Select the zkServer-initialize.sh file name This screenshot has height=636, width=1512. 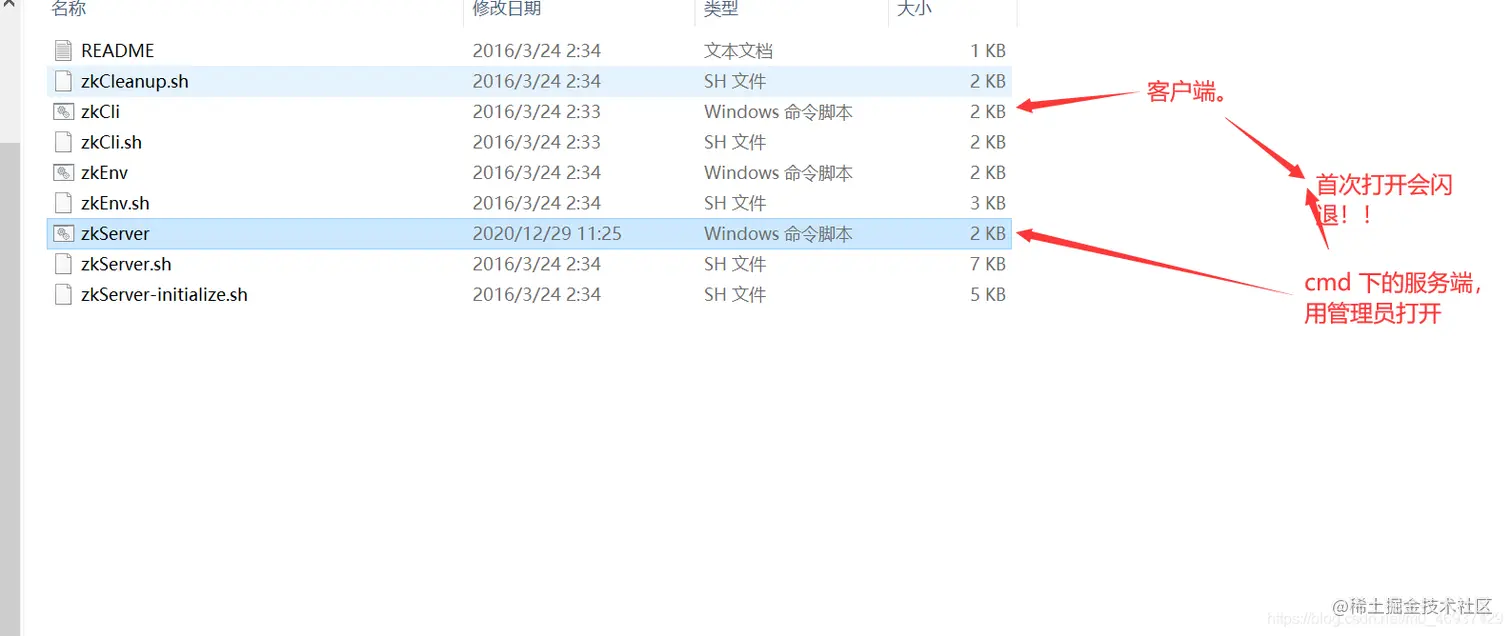165,295
